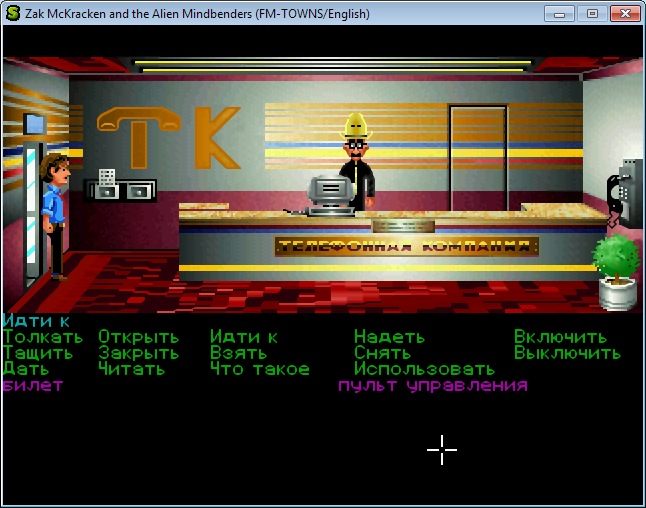This screenshot has width=646, height=508.
Task: Minimize the ScummVM window
Action: tap(559, 14)
